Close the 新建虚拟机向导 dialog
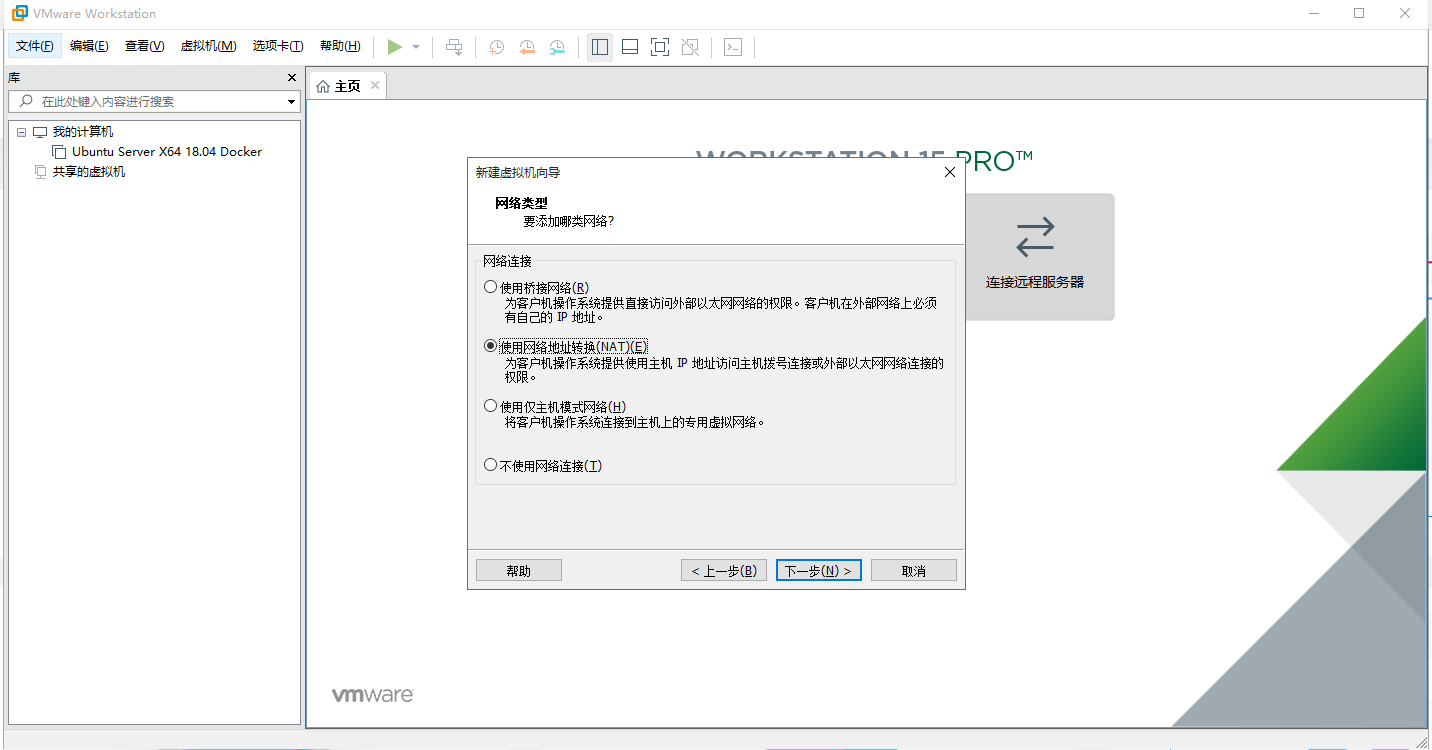The width and height of the screenshot is (1432, 750). pyautogui.click(x=950, y=172)
